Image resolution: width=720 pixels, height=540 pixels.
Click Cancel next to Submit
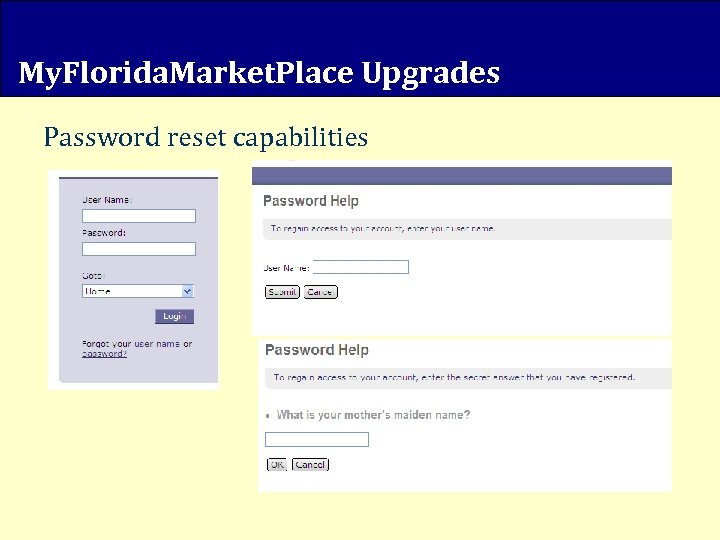tap(321, 292)
